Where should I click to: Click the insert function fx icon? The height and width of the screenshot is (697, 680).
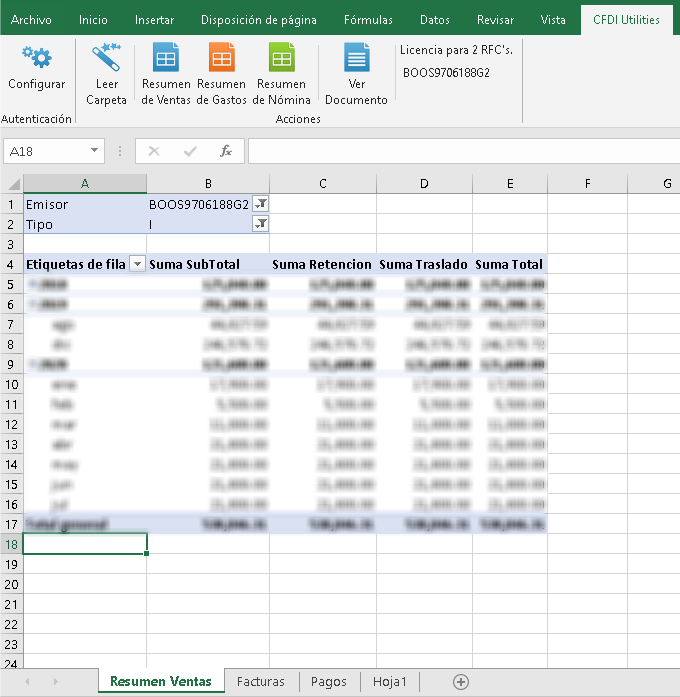pyautogui.click(x=226, y=151)
